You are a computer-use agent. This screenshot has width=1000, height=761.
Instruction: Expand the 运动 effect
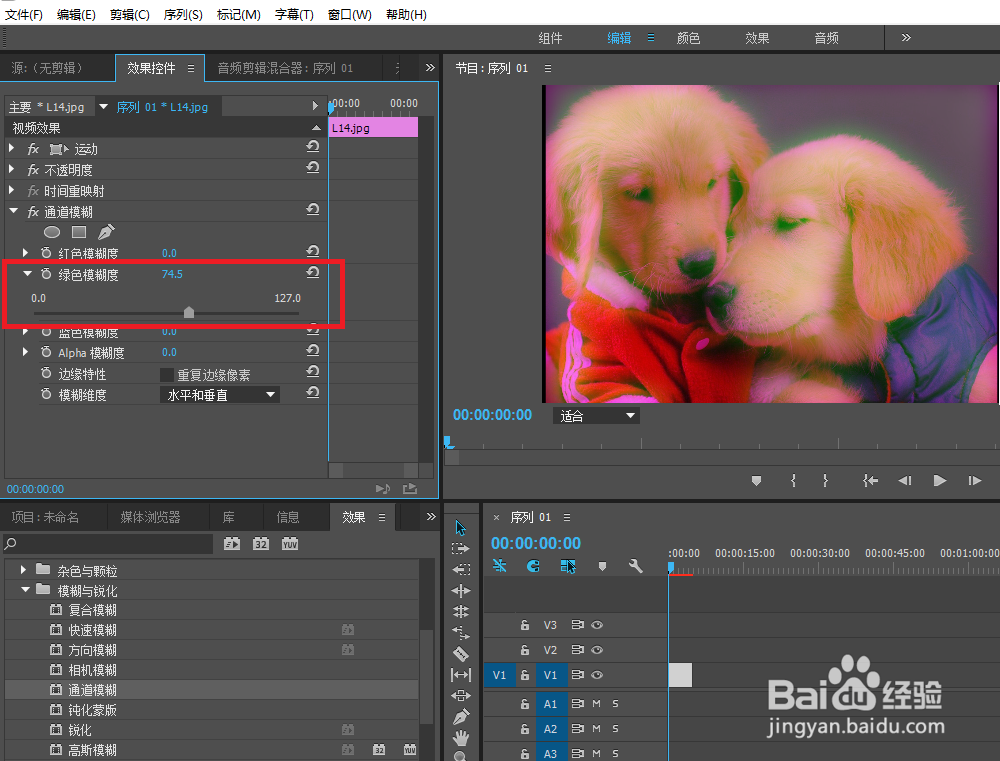click(x=11, y=148)
